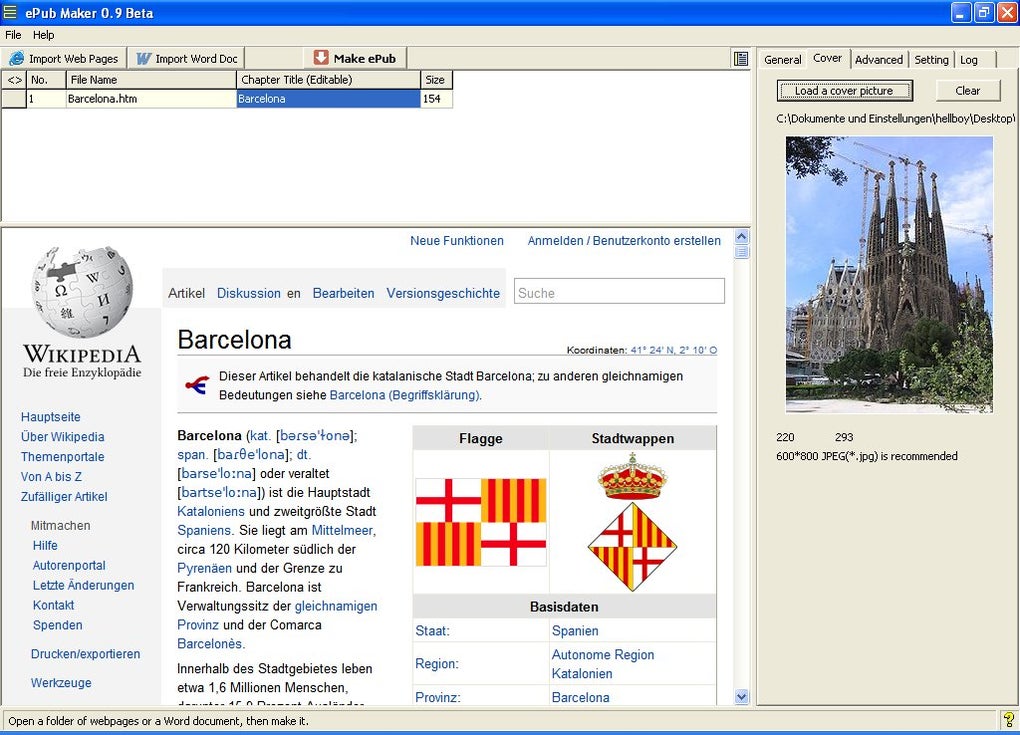Expand the Drucken/exportieren section

point(85,654)
